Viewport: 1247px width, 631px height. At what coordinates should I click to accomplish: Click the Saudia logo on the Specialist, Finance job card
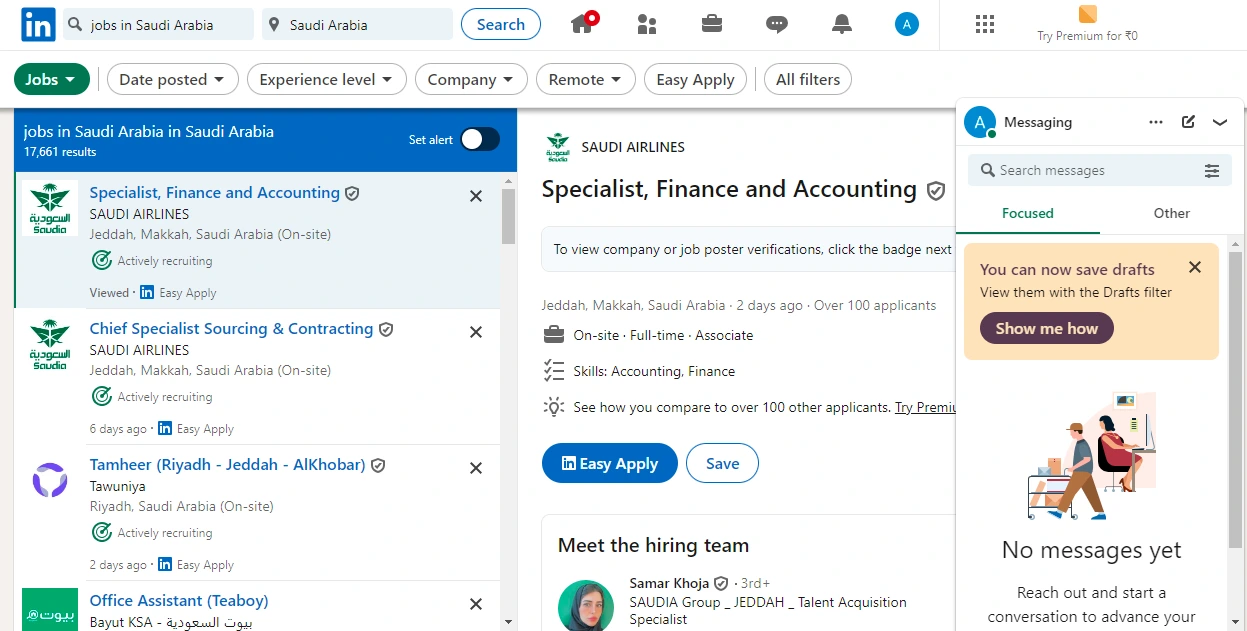pyautogui.click(x=50, y=208)
